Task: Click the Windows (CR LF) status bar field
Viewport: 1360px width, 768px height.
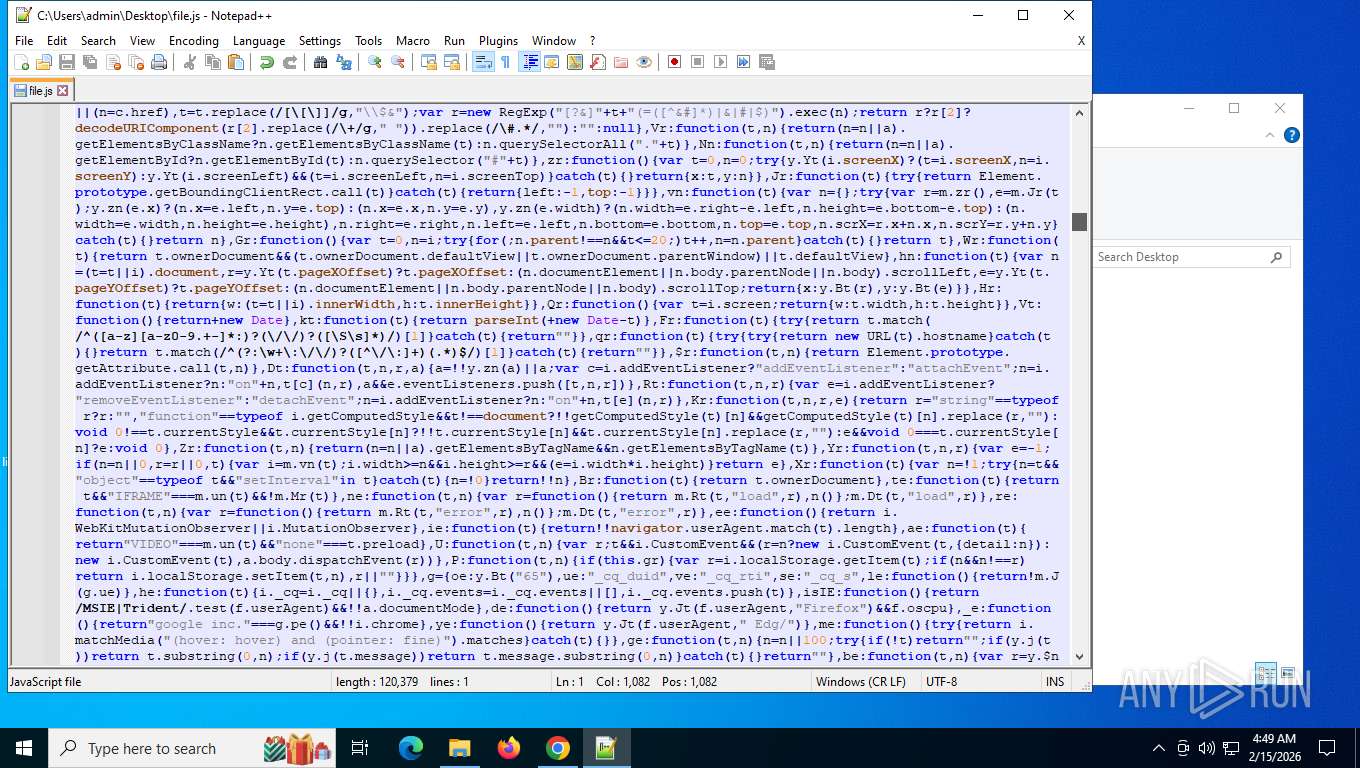Action: coord(860,682)
